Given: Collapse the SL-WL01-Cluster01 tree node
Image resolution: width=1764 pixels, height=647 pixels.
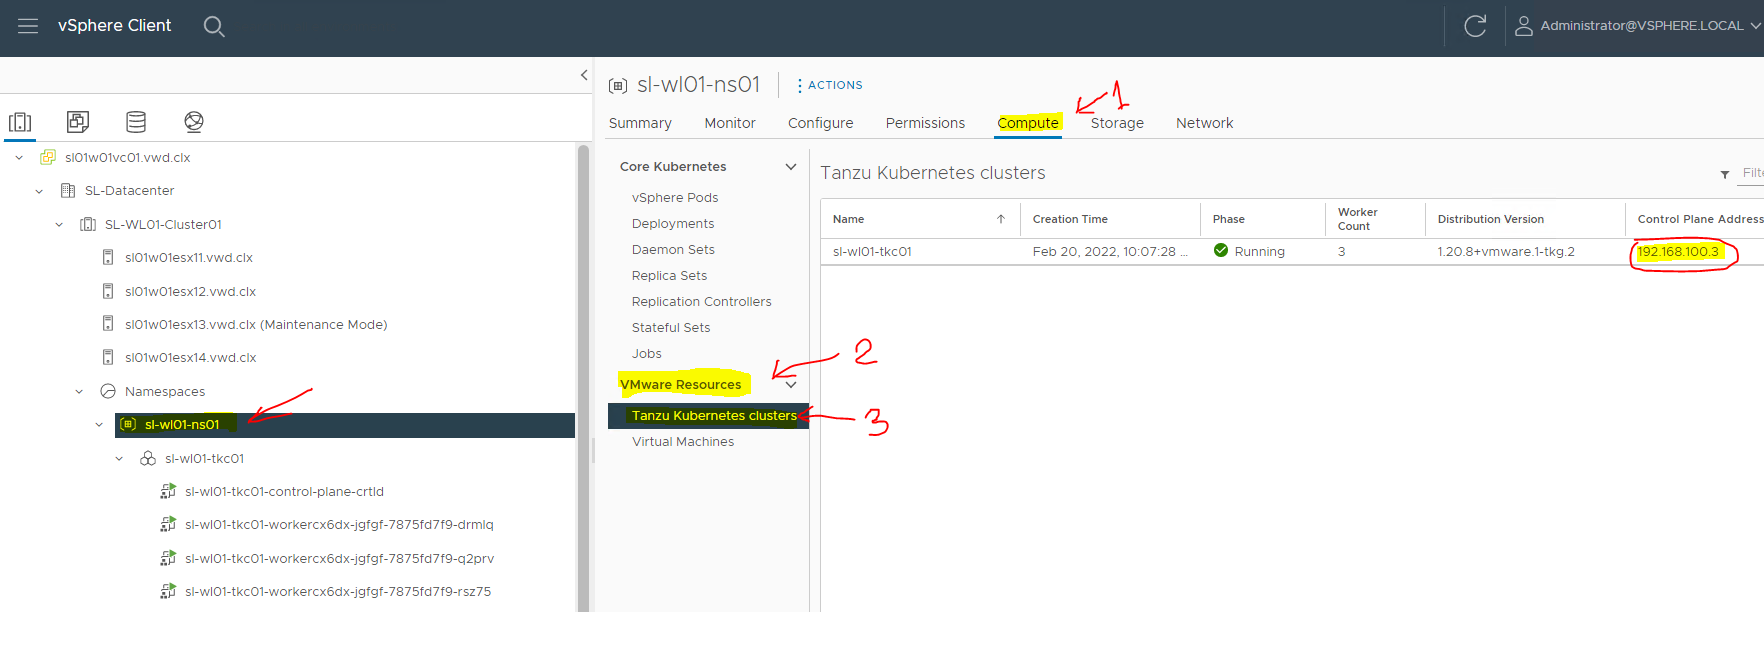Looking at the screenshot, I should click(59, 225).
